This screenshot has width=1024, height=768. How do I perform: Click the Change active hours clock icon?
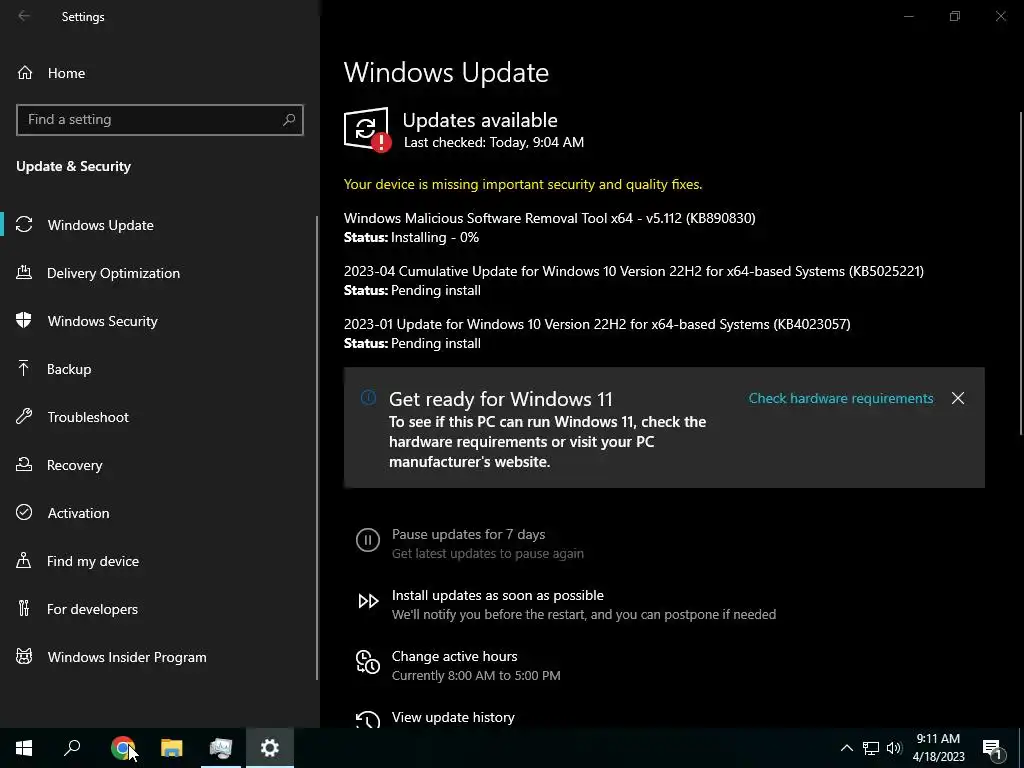point(368,662)
